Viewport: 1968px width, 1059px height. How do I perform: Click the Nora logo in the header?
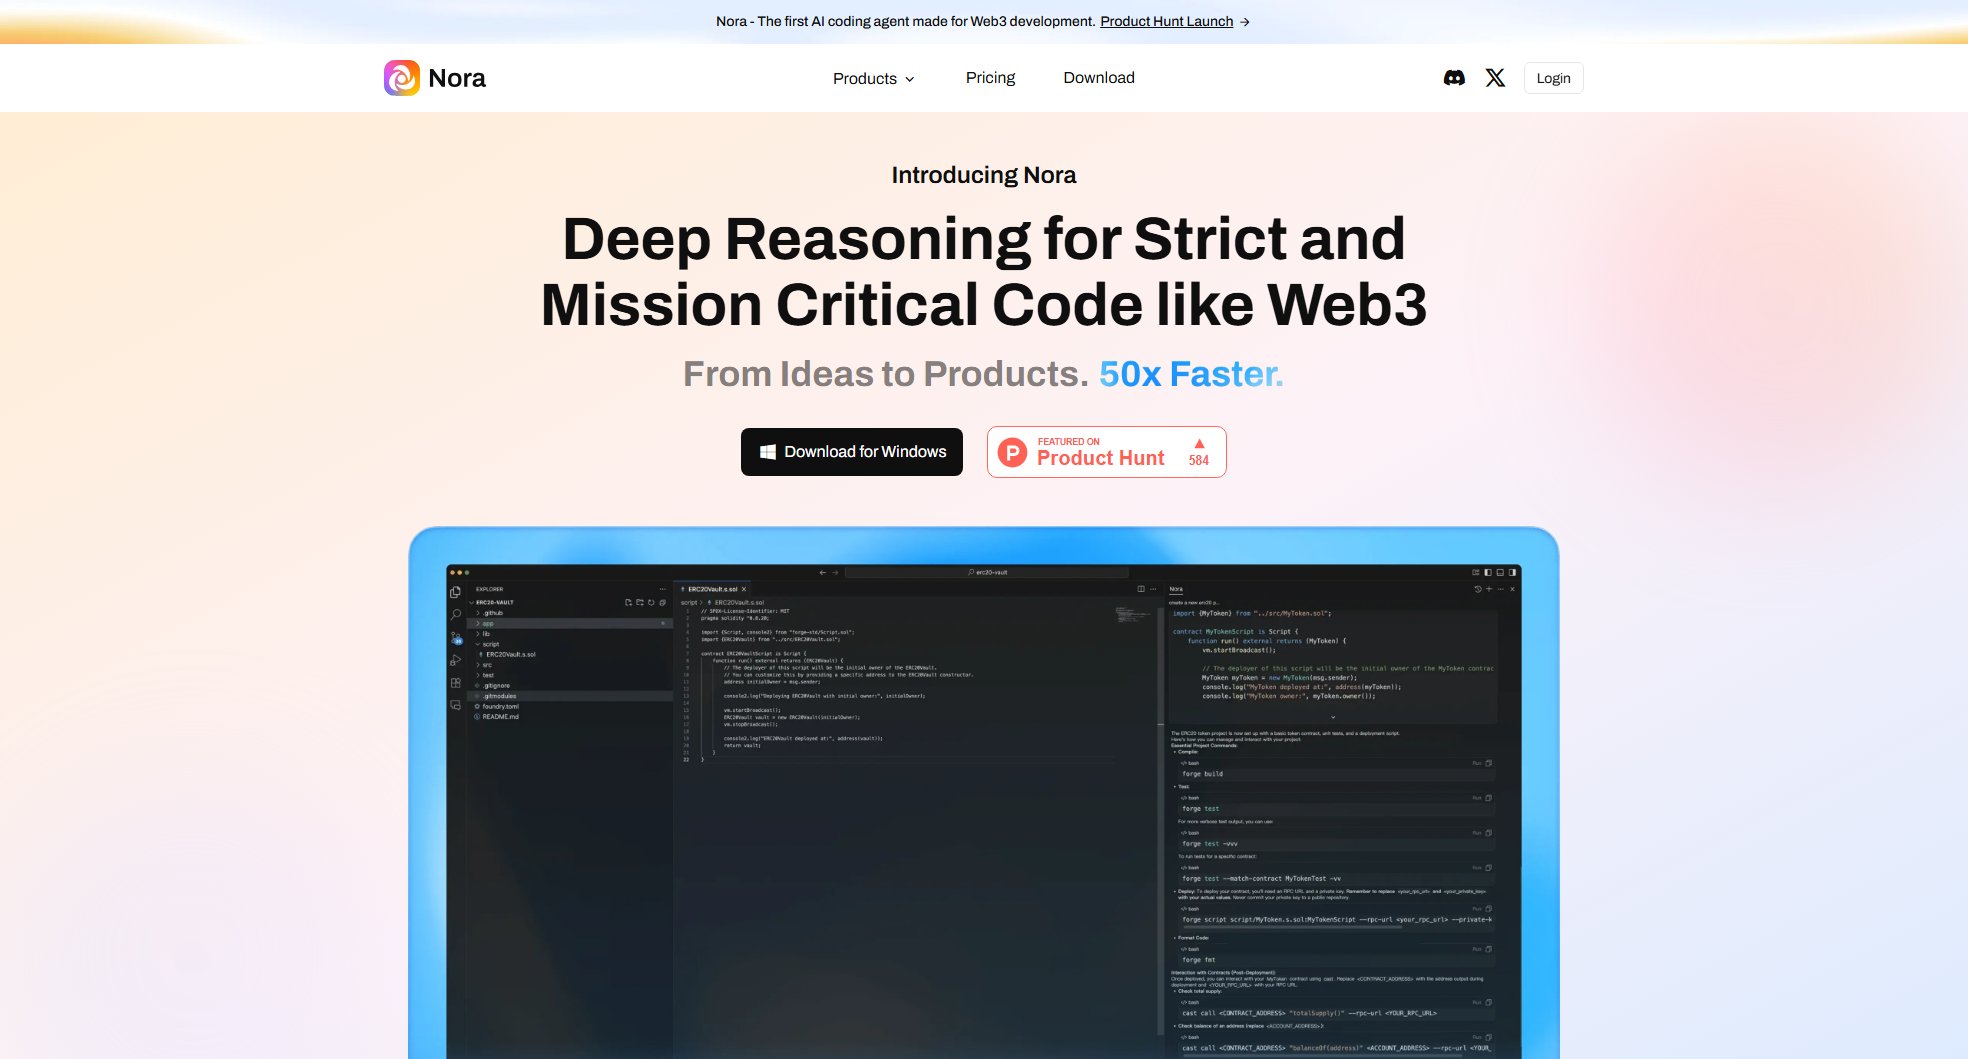435,78
